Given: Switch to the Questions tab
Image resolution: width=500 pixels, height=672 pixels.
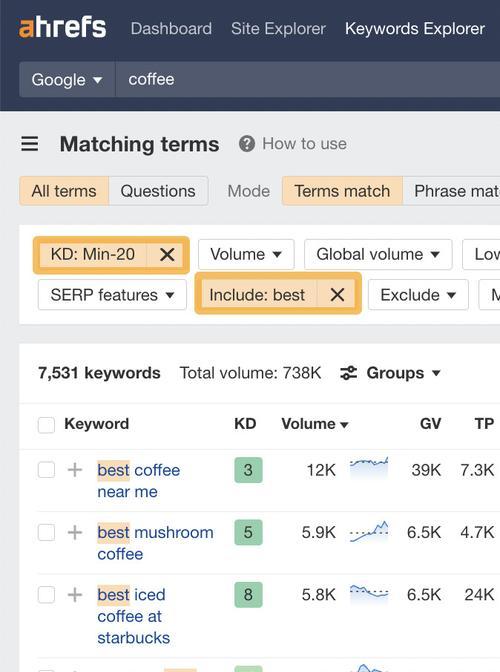Looking at the screenshot, I should coord(158,191).
